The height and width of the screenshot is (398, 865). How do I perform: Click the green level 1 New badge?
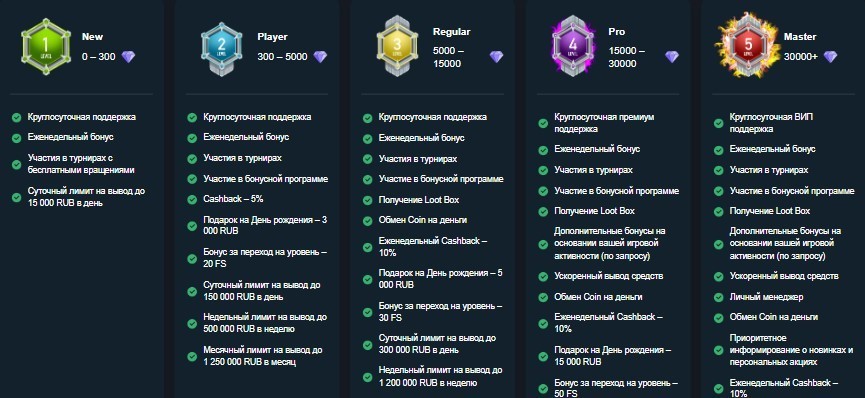tap(46, 46)
